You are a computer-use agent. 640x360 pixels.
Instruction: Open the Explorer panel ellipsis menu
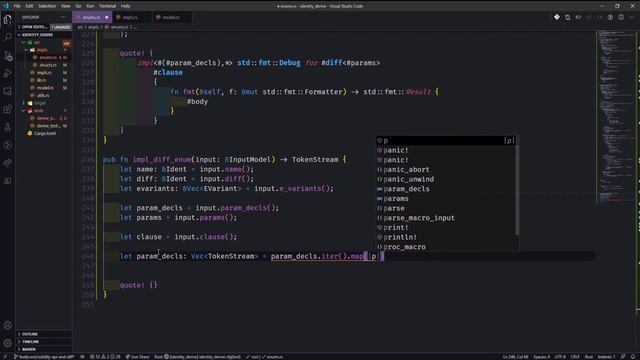click(x=63, y=17)
